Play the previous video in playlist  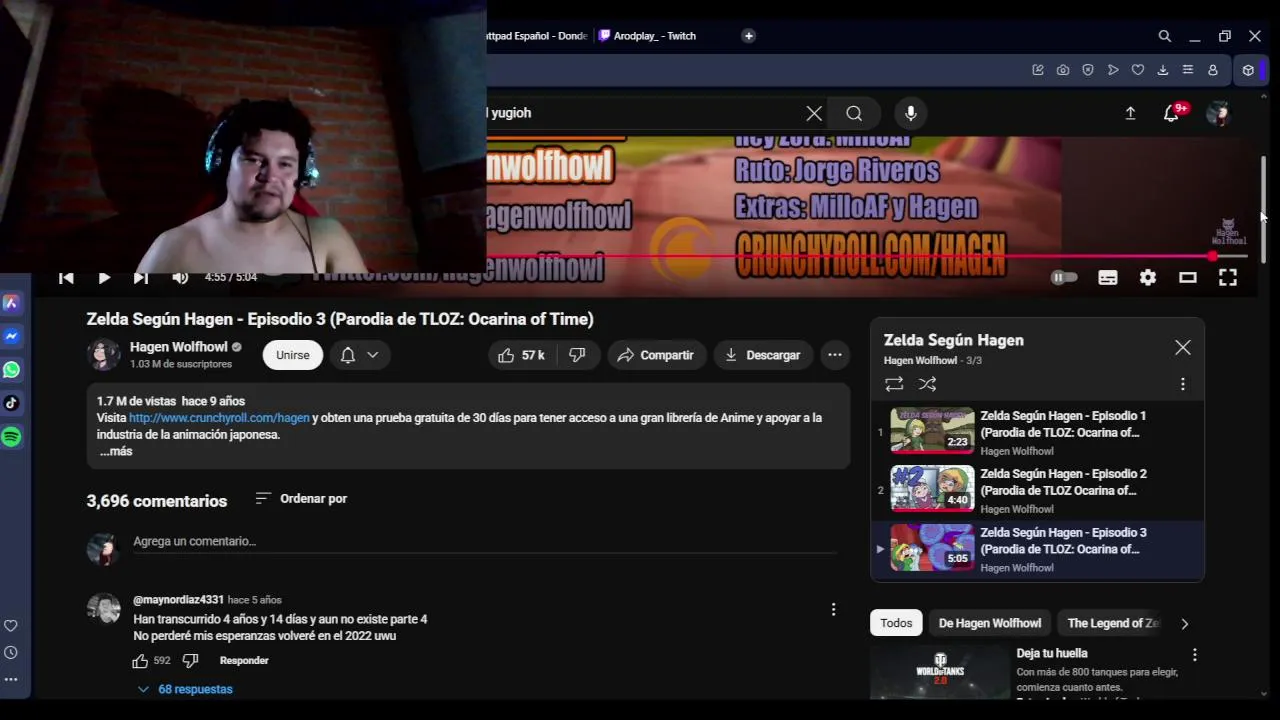66,278
